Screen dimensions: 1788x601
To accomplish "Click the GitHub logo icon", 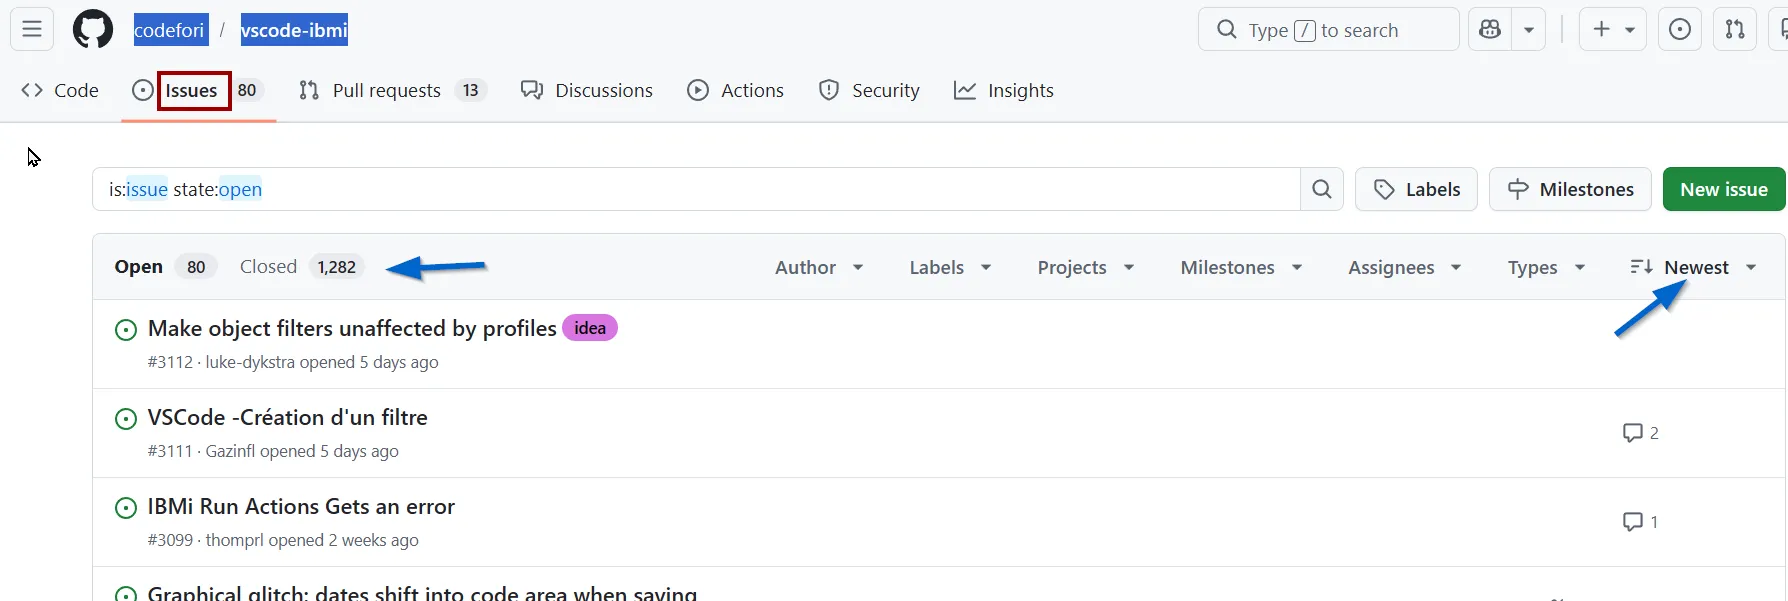I will (93, 30).
